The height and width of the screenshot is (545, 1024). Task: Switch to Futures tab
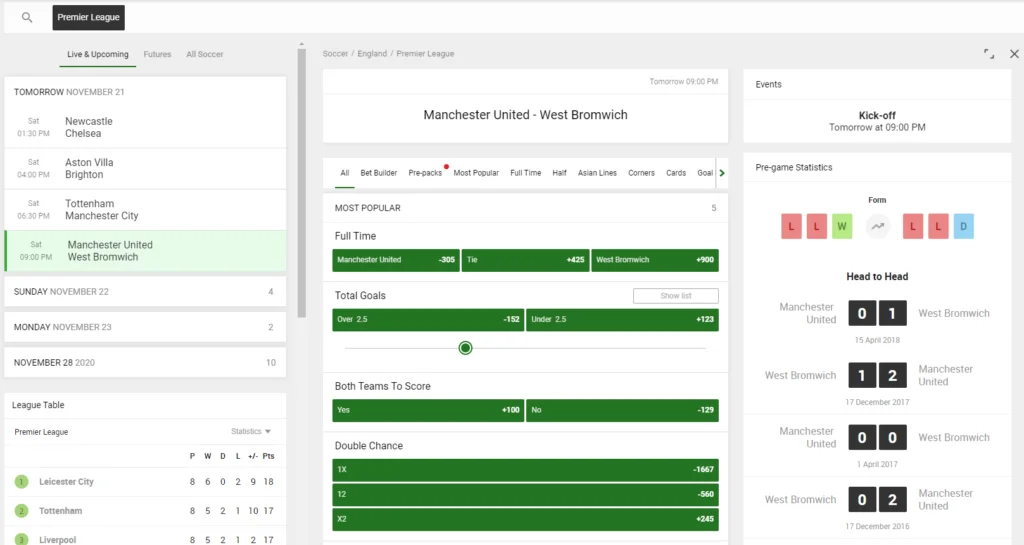157,54
